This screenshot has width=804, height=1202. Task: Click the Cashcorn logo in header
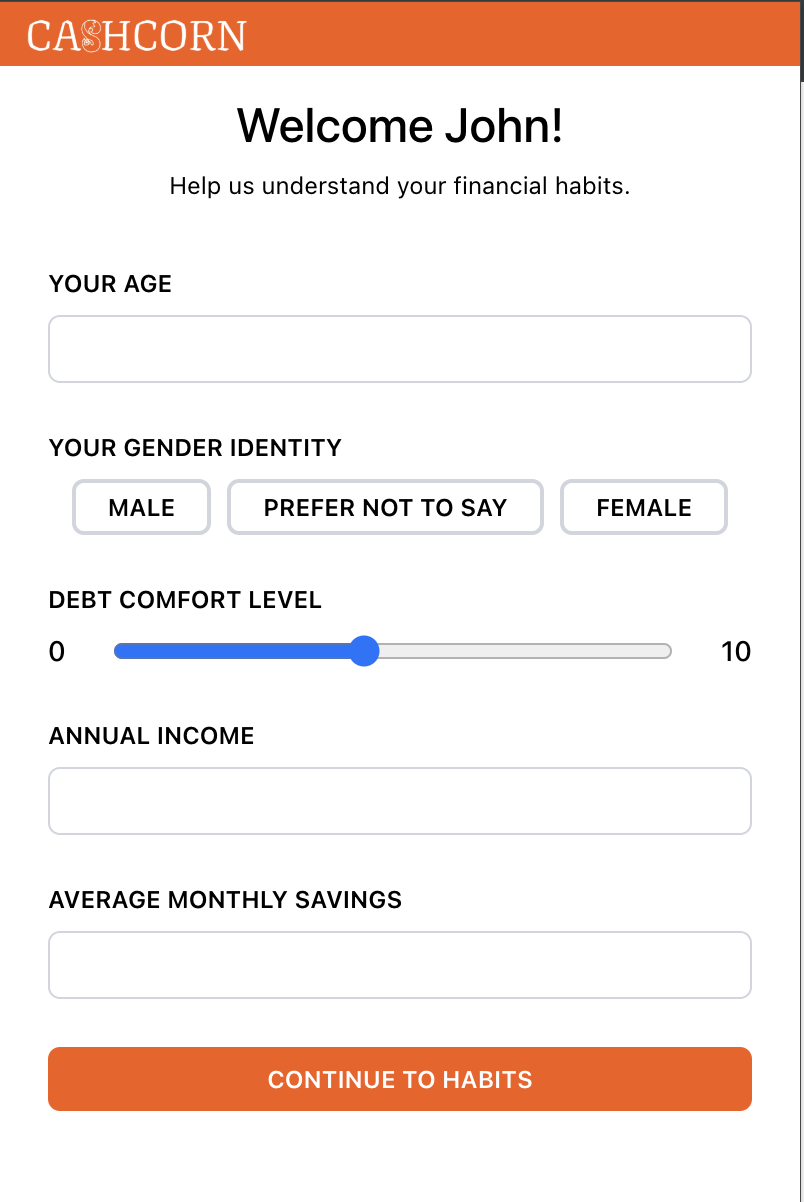pyautogui.click(x=136, y=36)
